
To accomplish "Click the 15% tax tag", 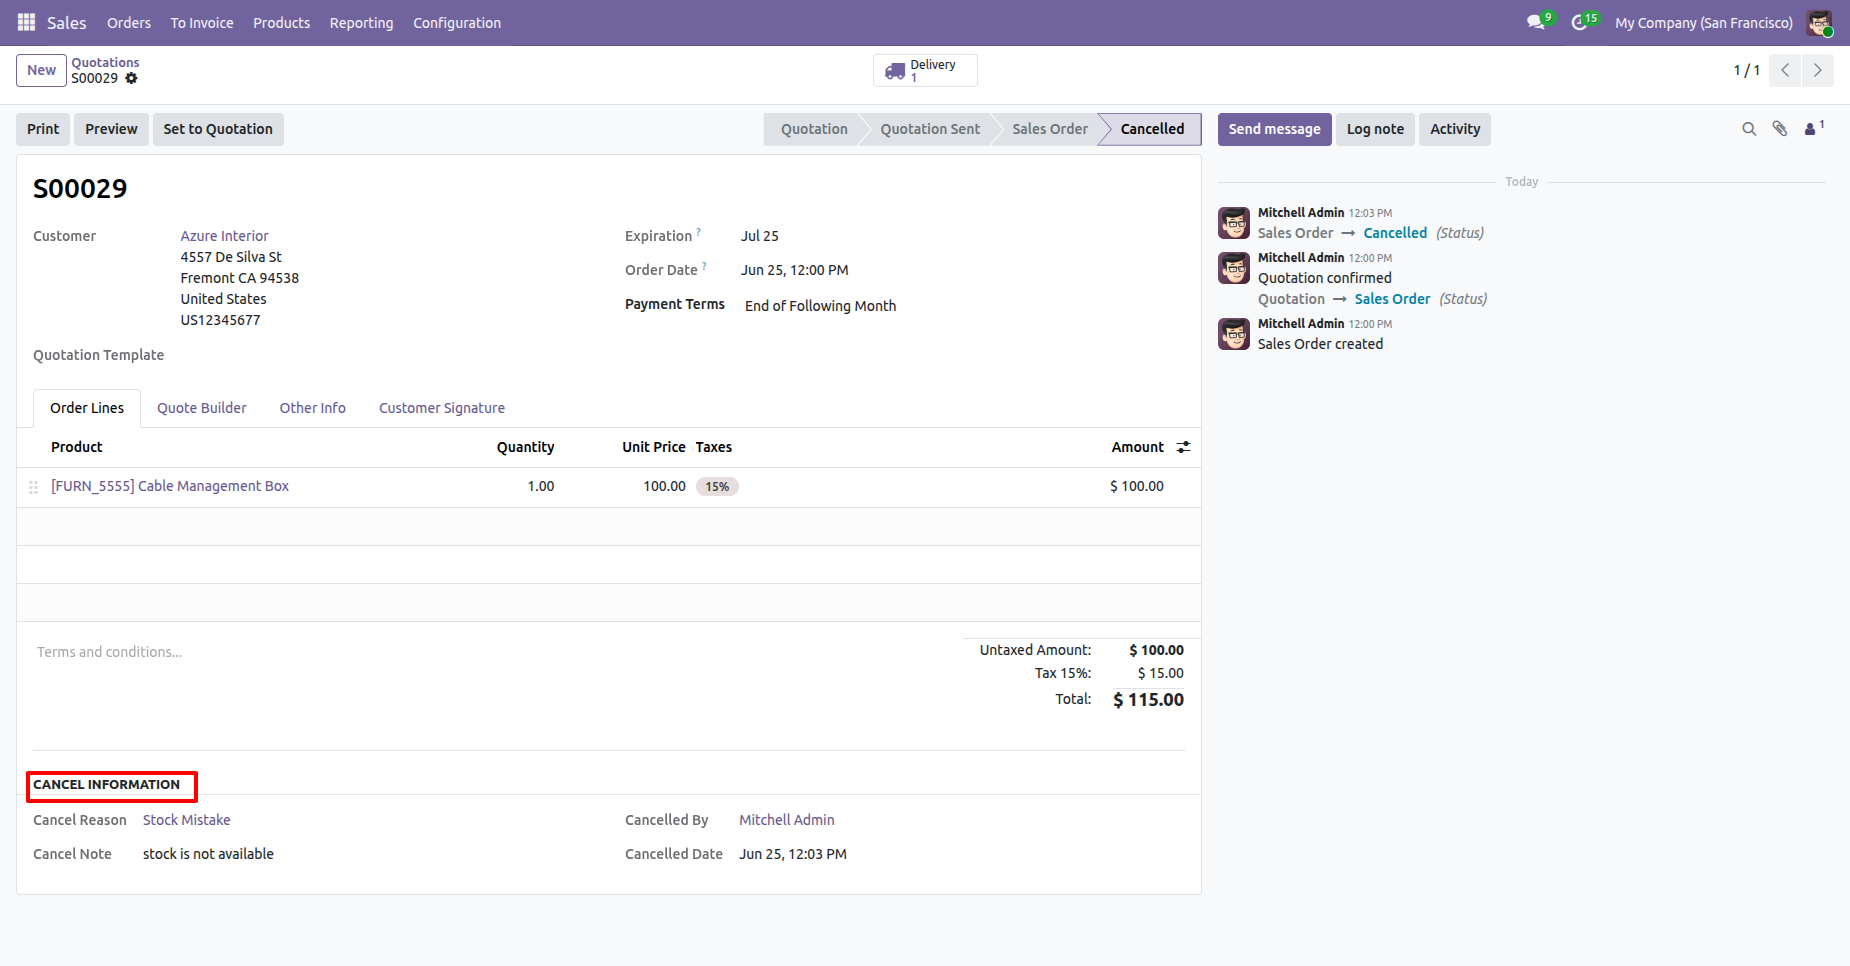I will click(717, 487).
